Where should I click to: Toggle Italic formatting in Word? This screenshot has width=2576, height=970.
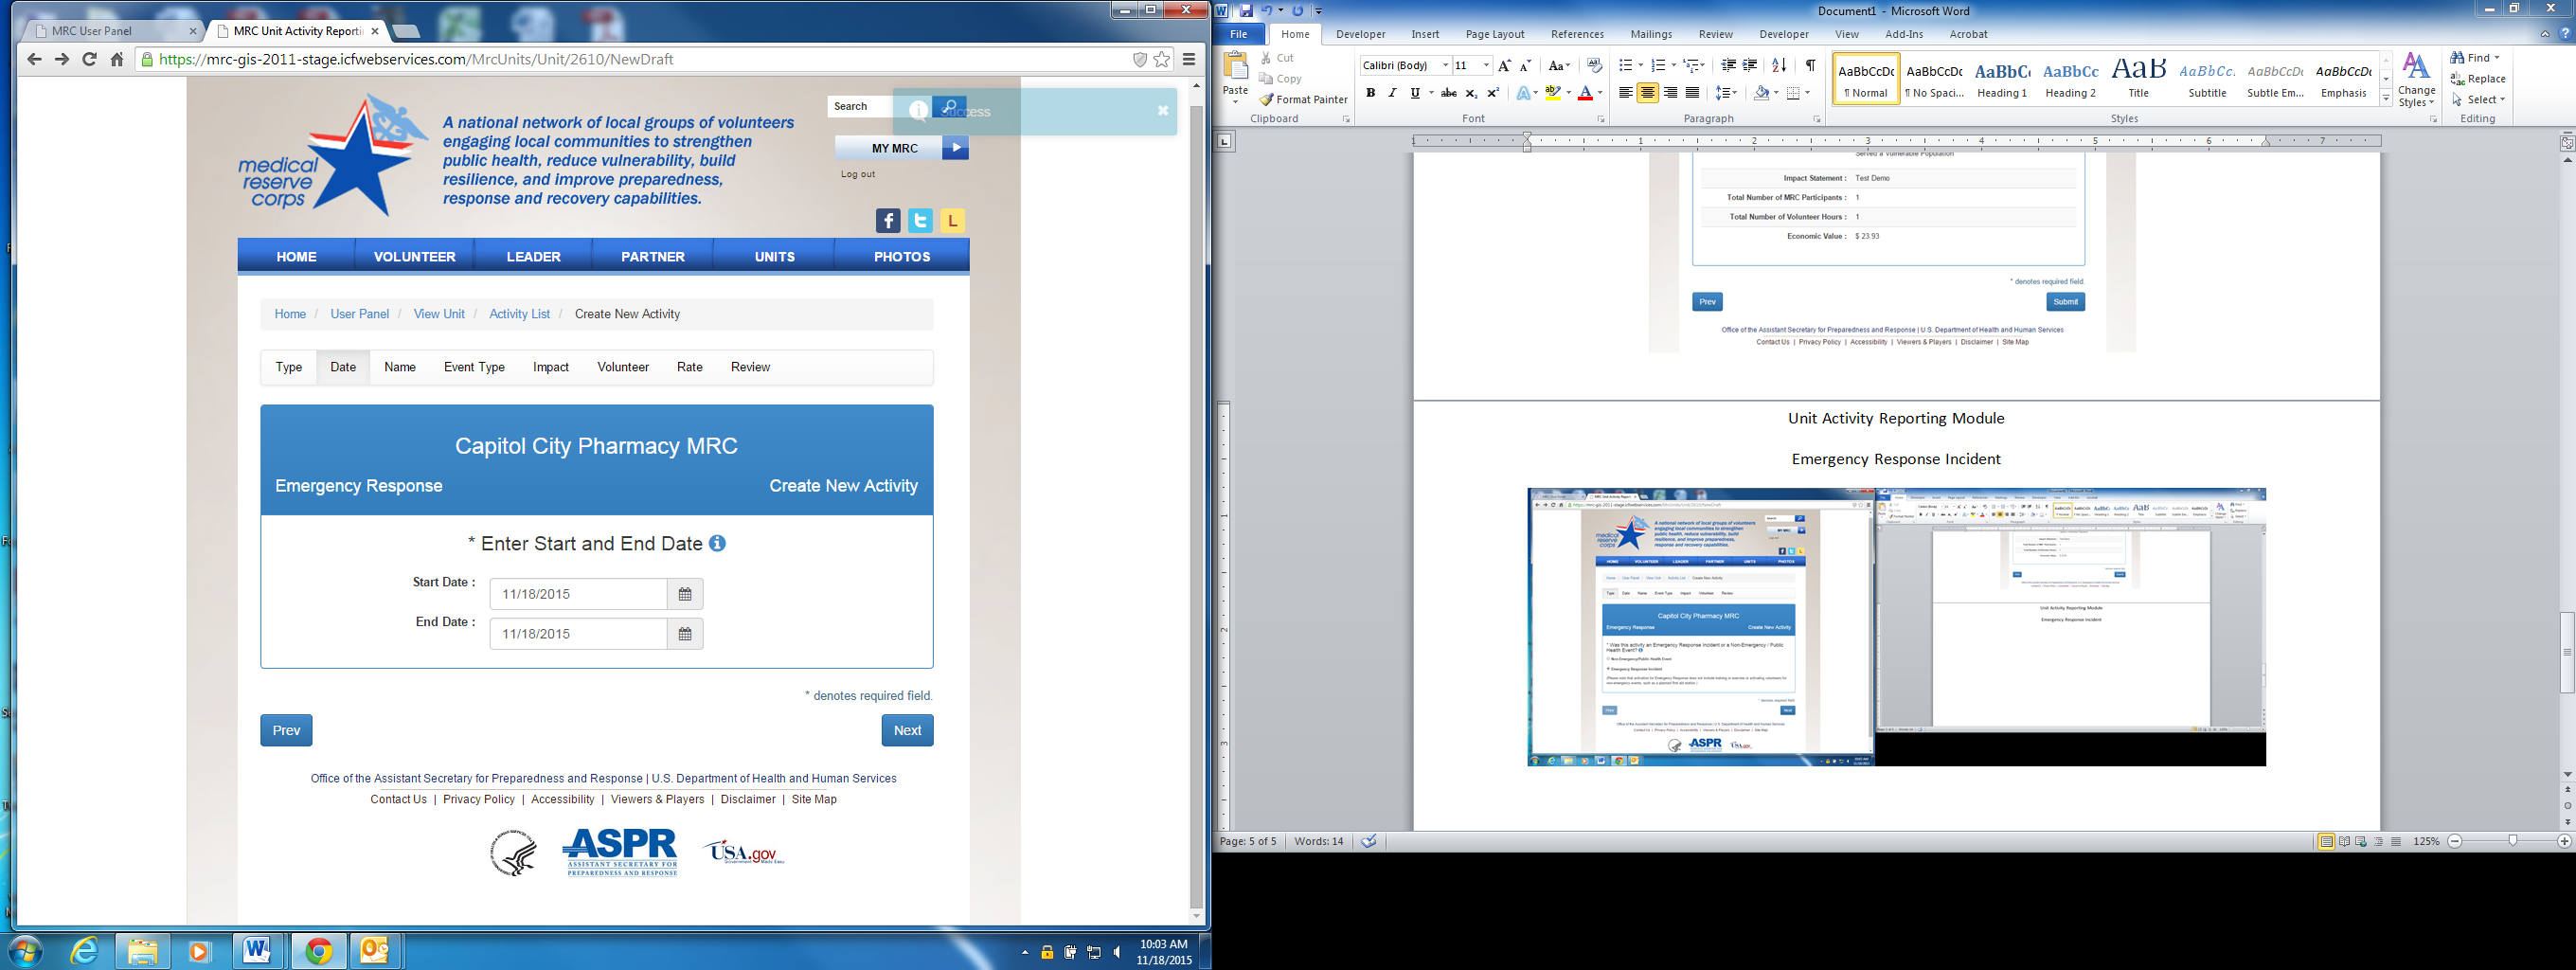pos(1392,93)
